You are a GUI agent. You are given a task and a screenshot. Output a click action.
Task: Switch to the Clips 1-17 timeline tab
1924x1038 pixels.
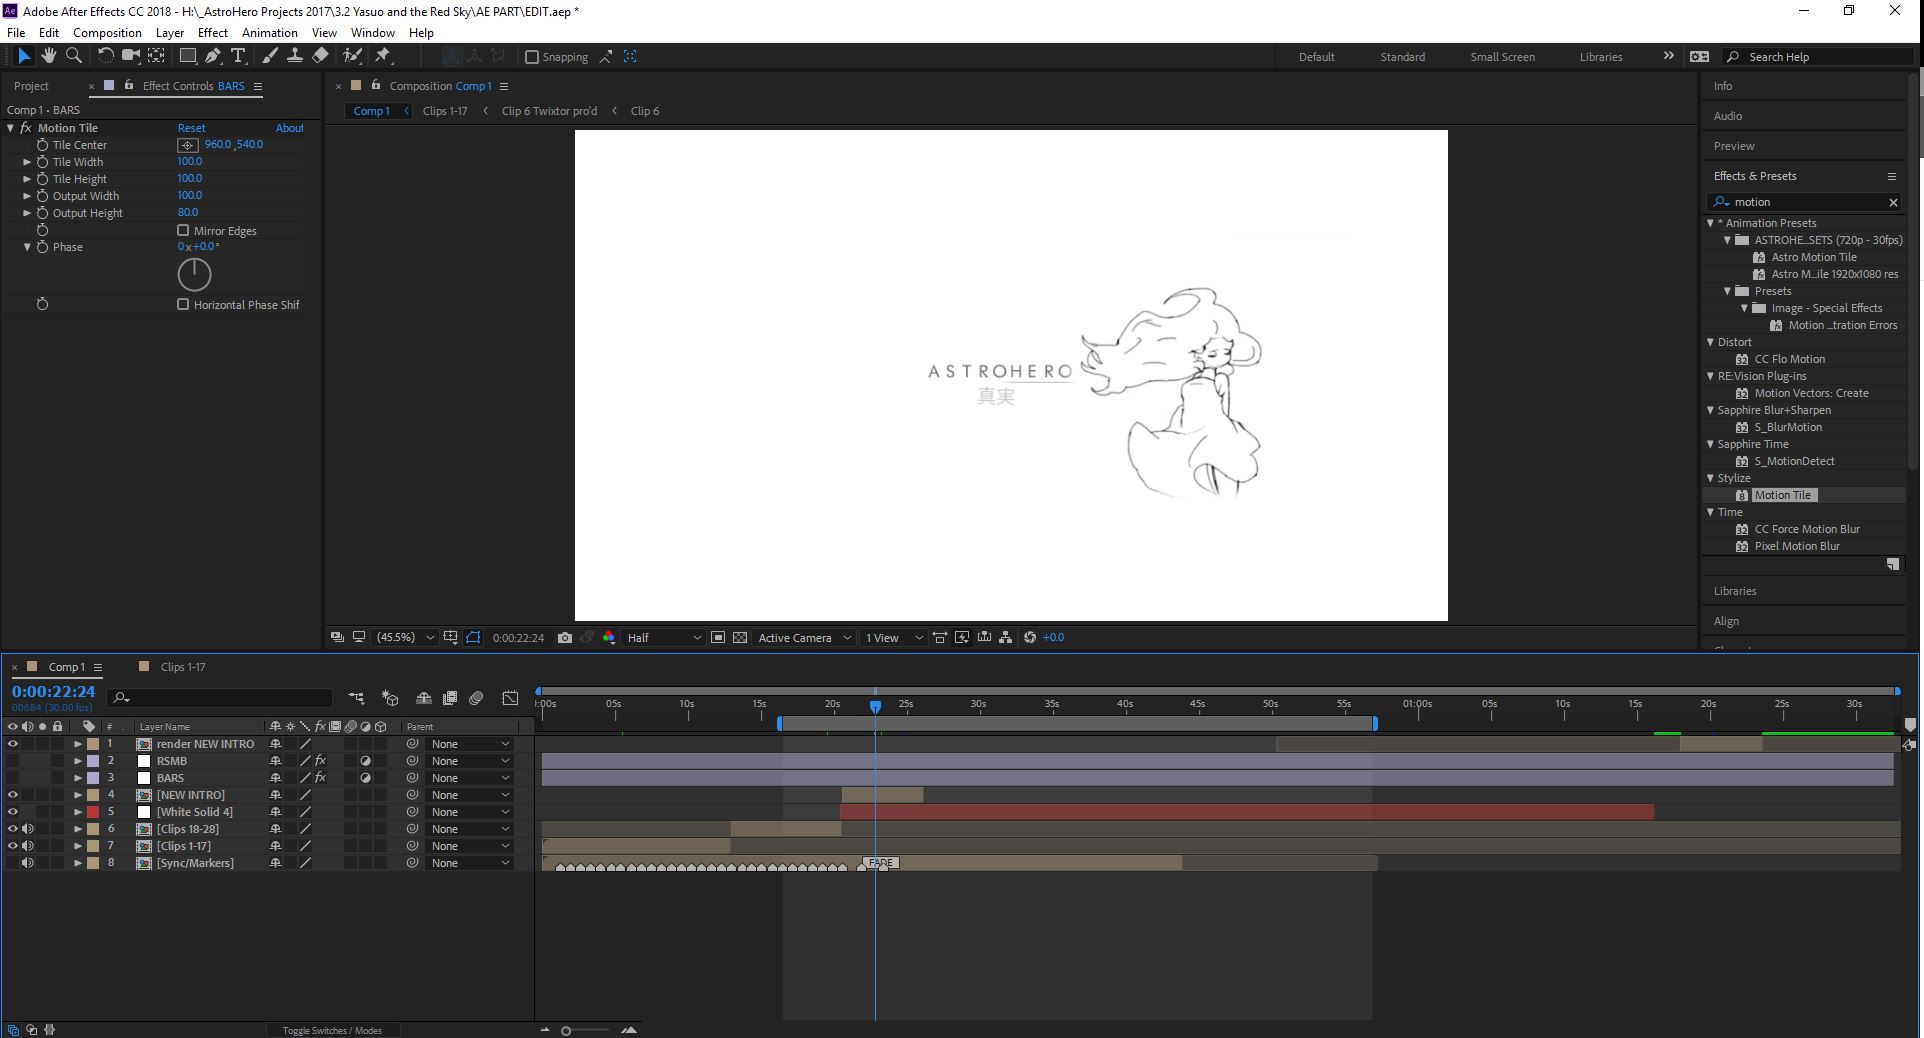tap(182, 667)
